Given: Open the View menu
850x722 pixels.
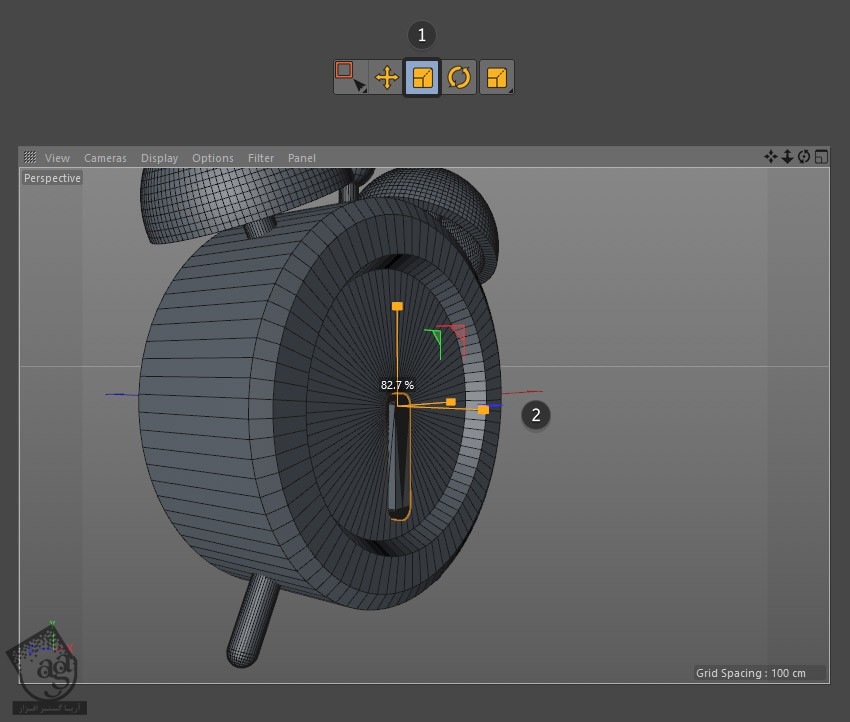Looking at the screenshot, I should 57,158.
